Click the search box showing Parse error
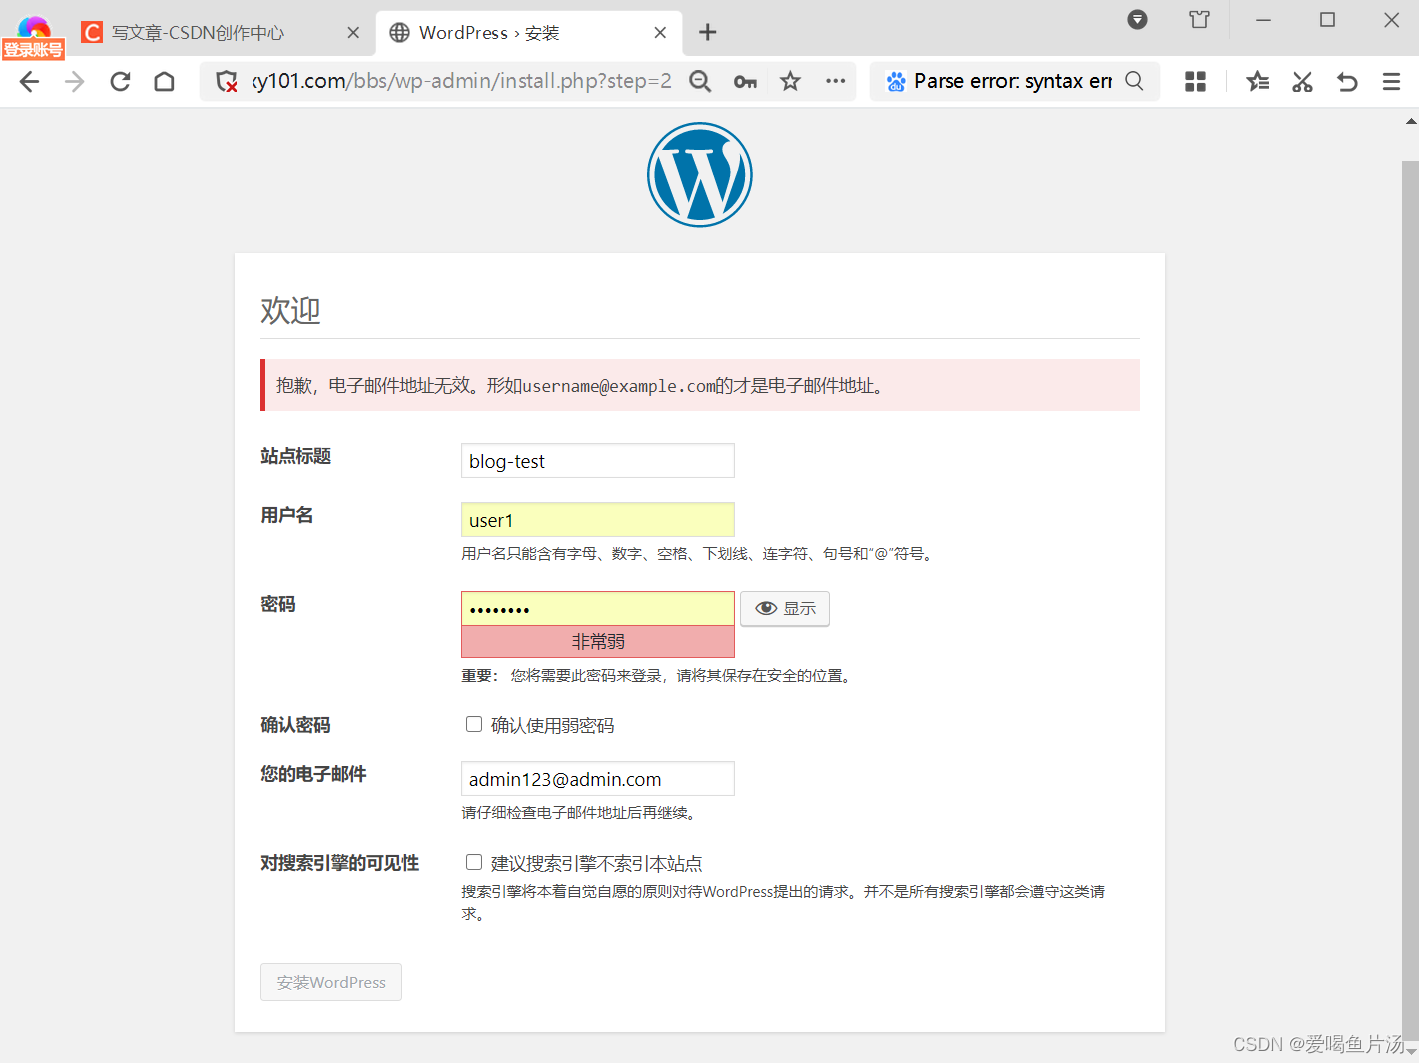Viewport: 1419px width, 1063px height. [x=1013, y=81]
